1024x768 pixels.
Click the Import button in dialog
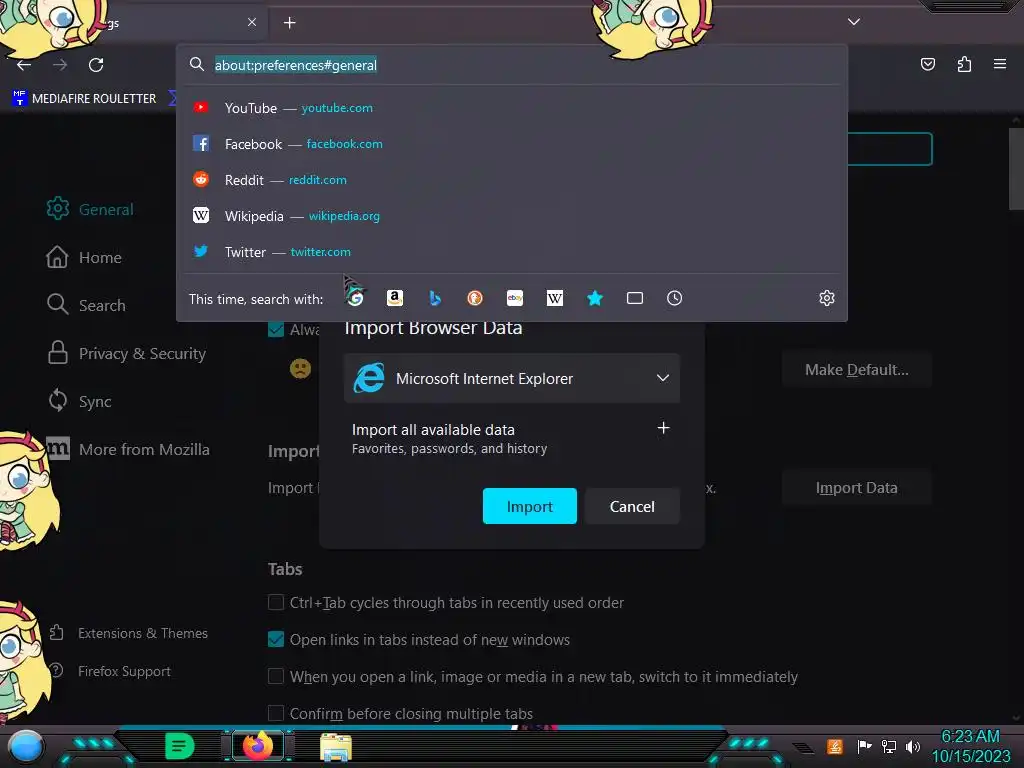tap(530, 506)
